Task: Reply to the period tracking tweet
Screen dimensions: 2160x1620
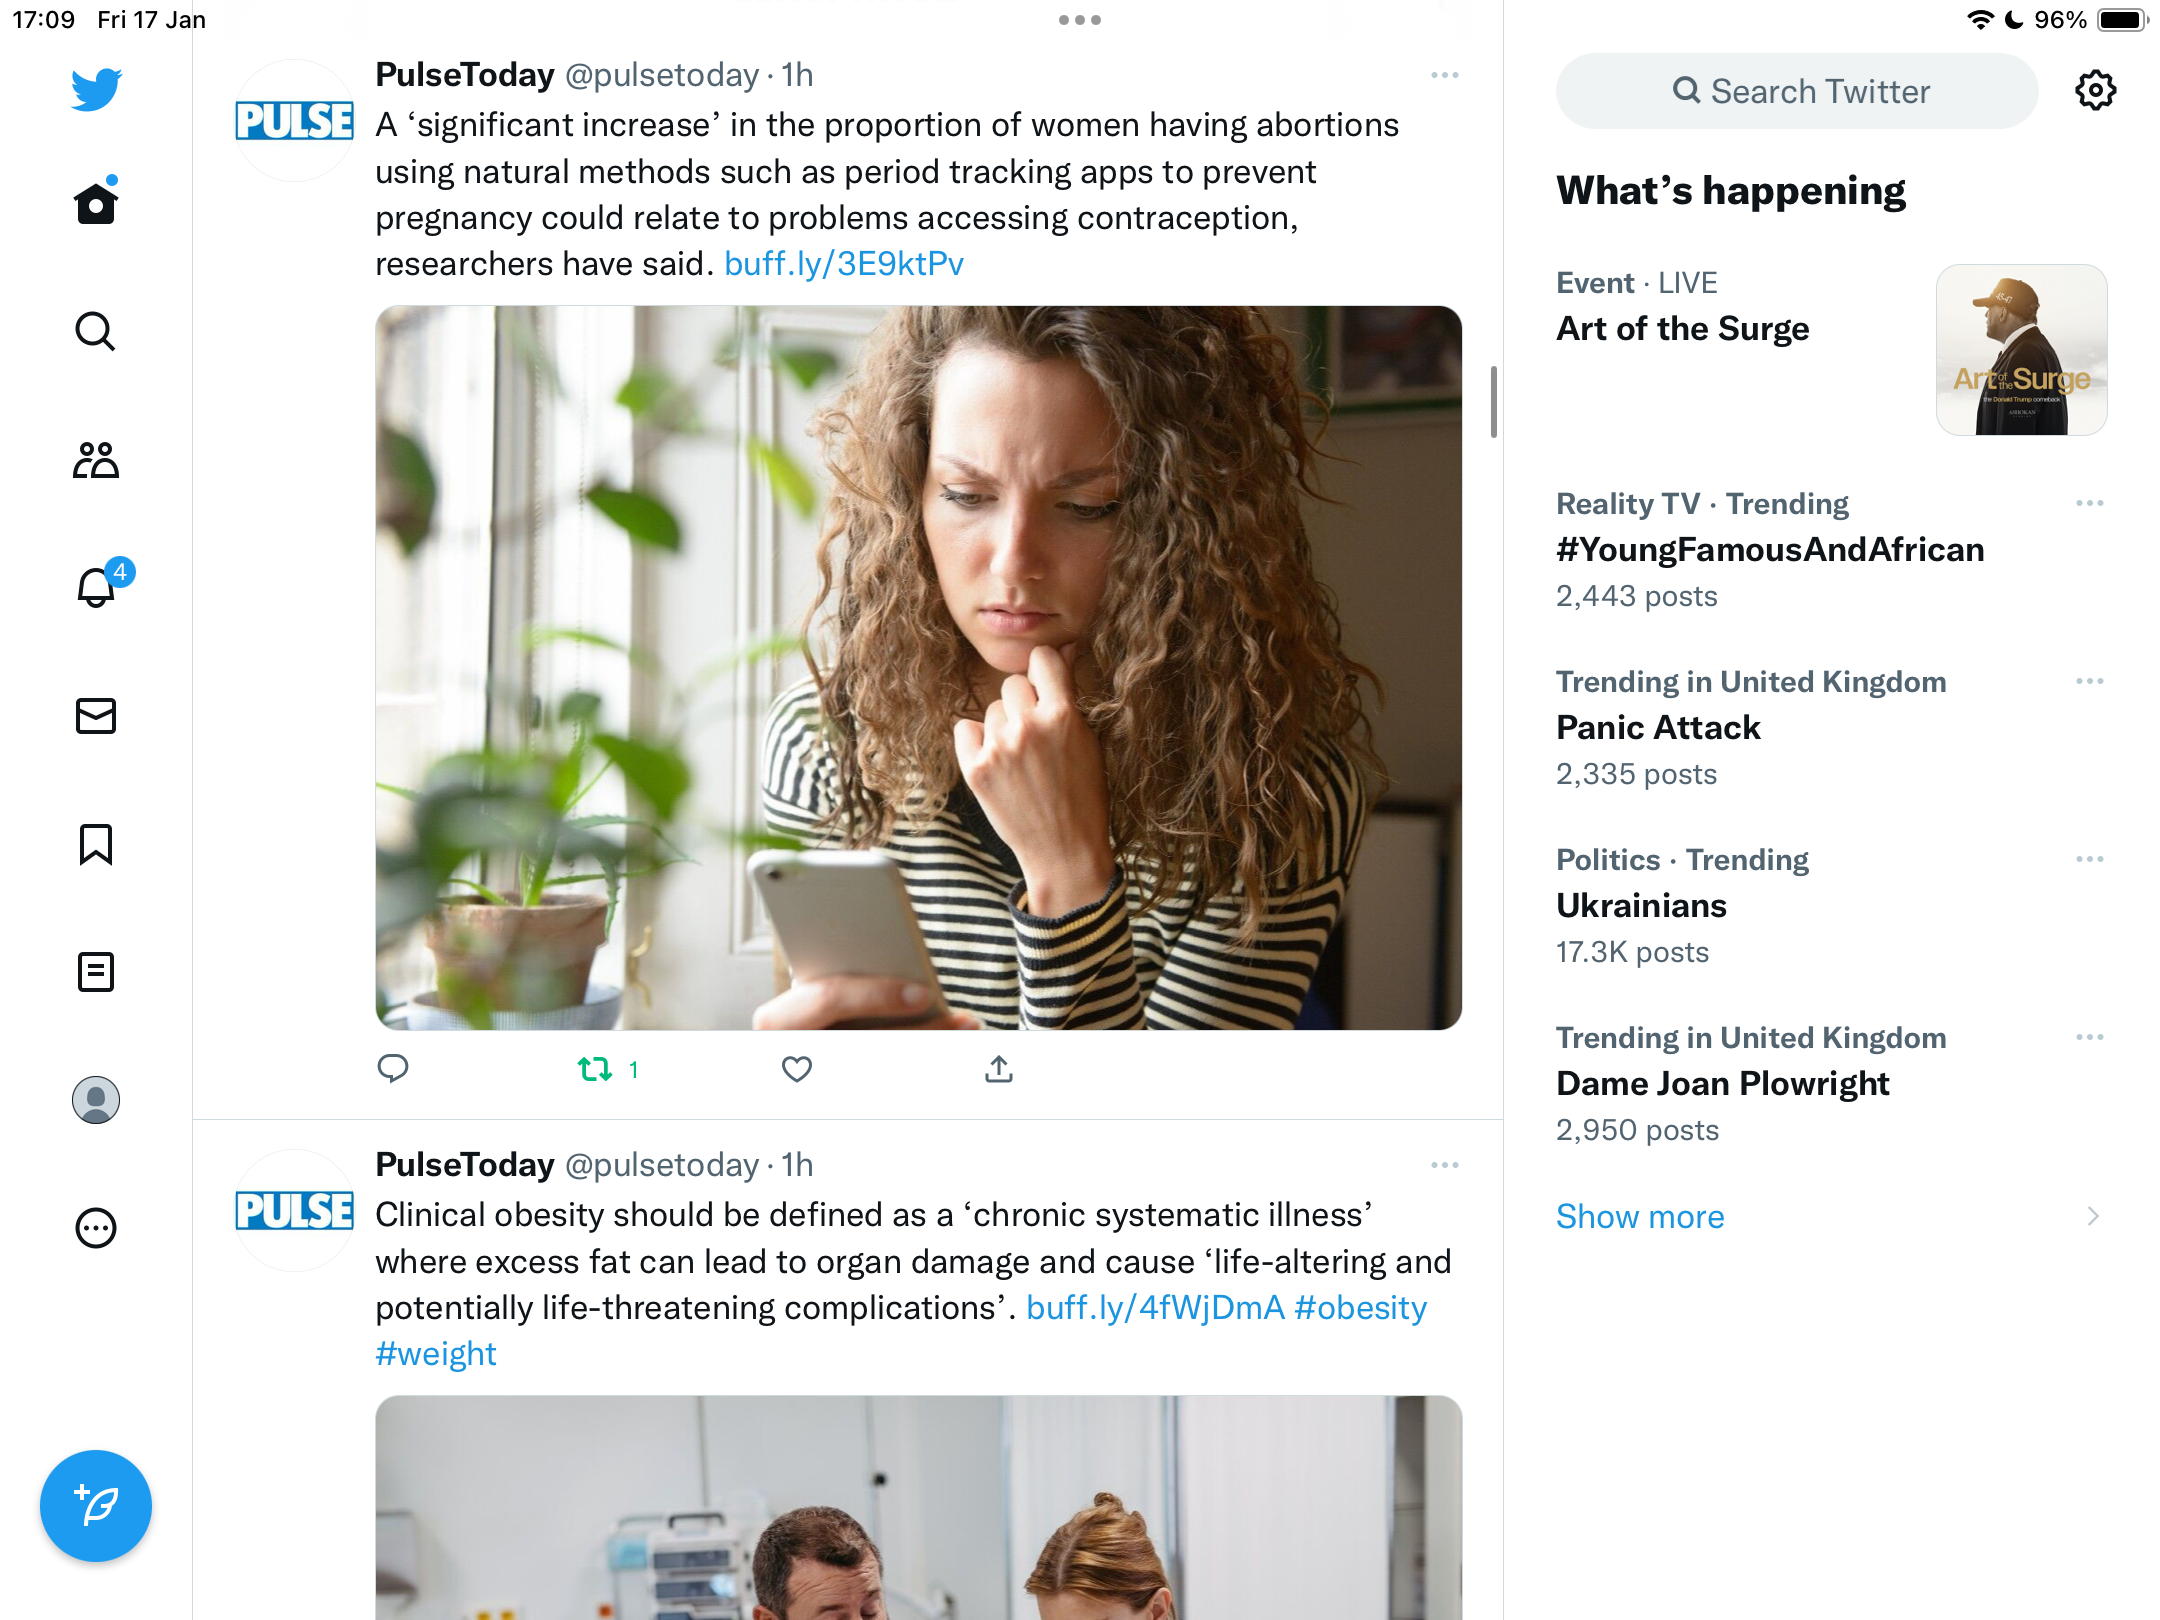Action: tap(393, 1069)
